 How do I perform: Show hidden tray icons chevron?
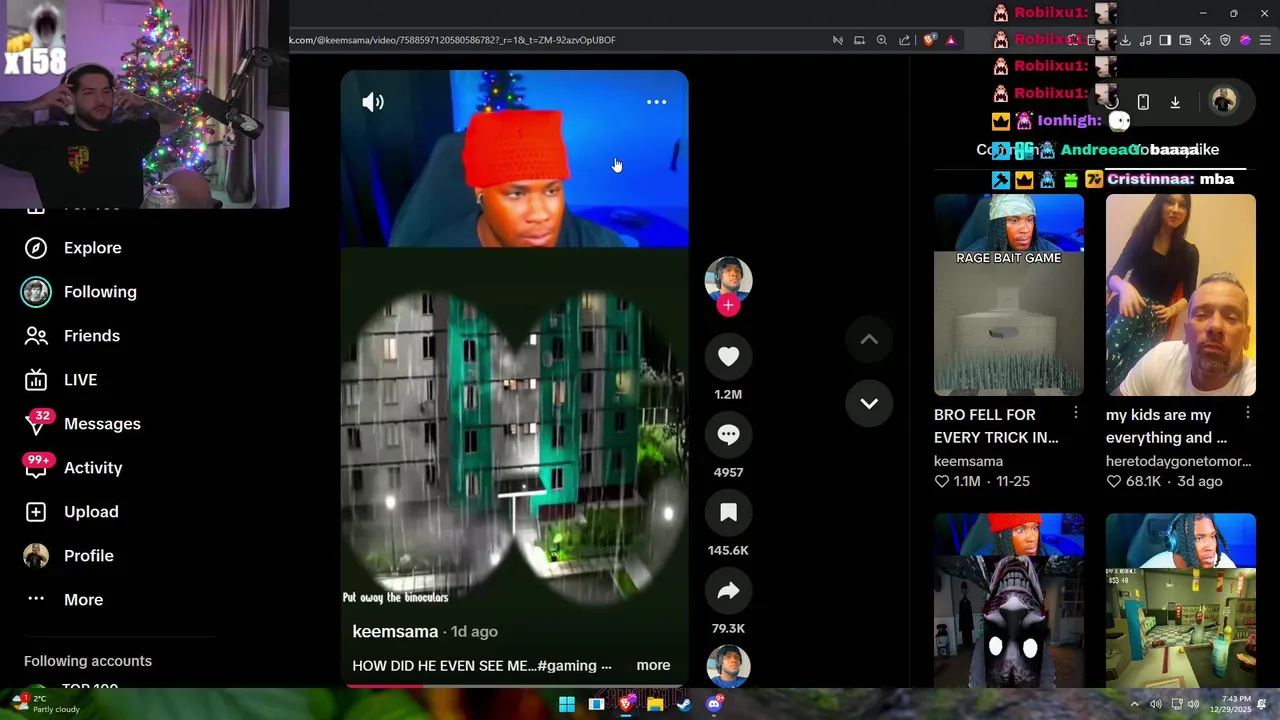(x=1135, y=704)
